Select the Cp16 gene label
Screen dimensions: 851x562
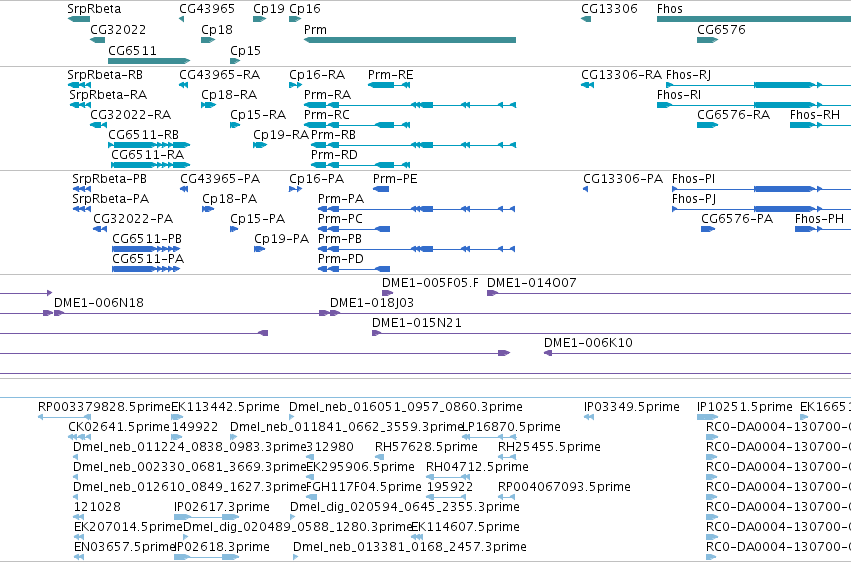[x=305, y=9]
